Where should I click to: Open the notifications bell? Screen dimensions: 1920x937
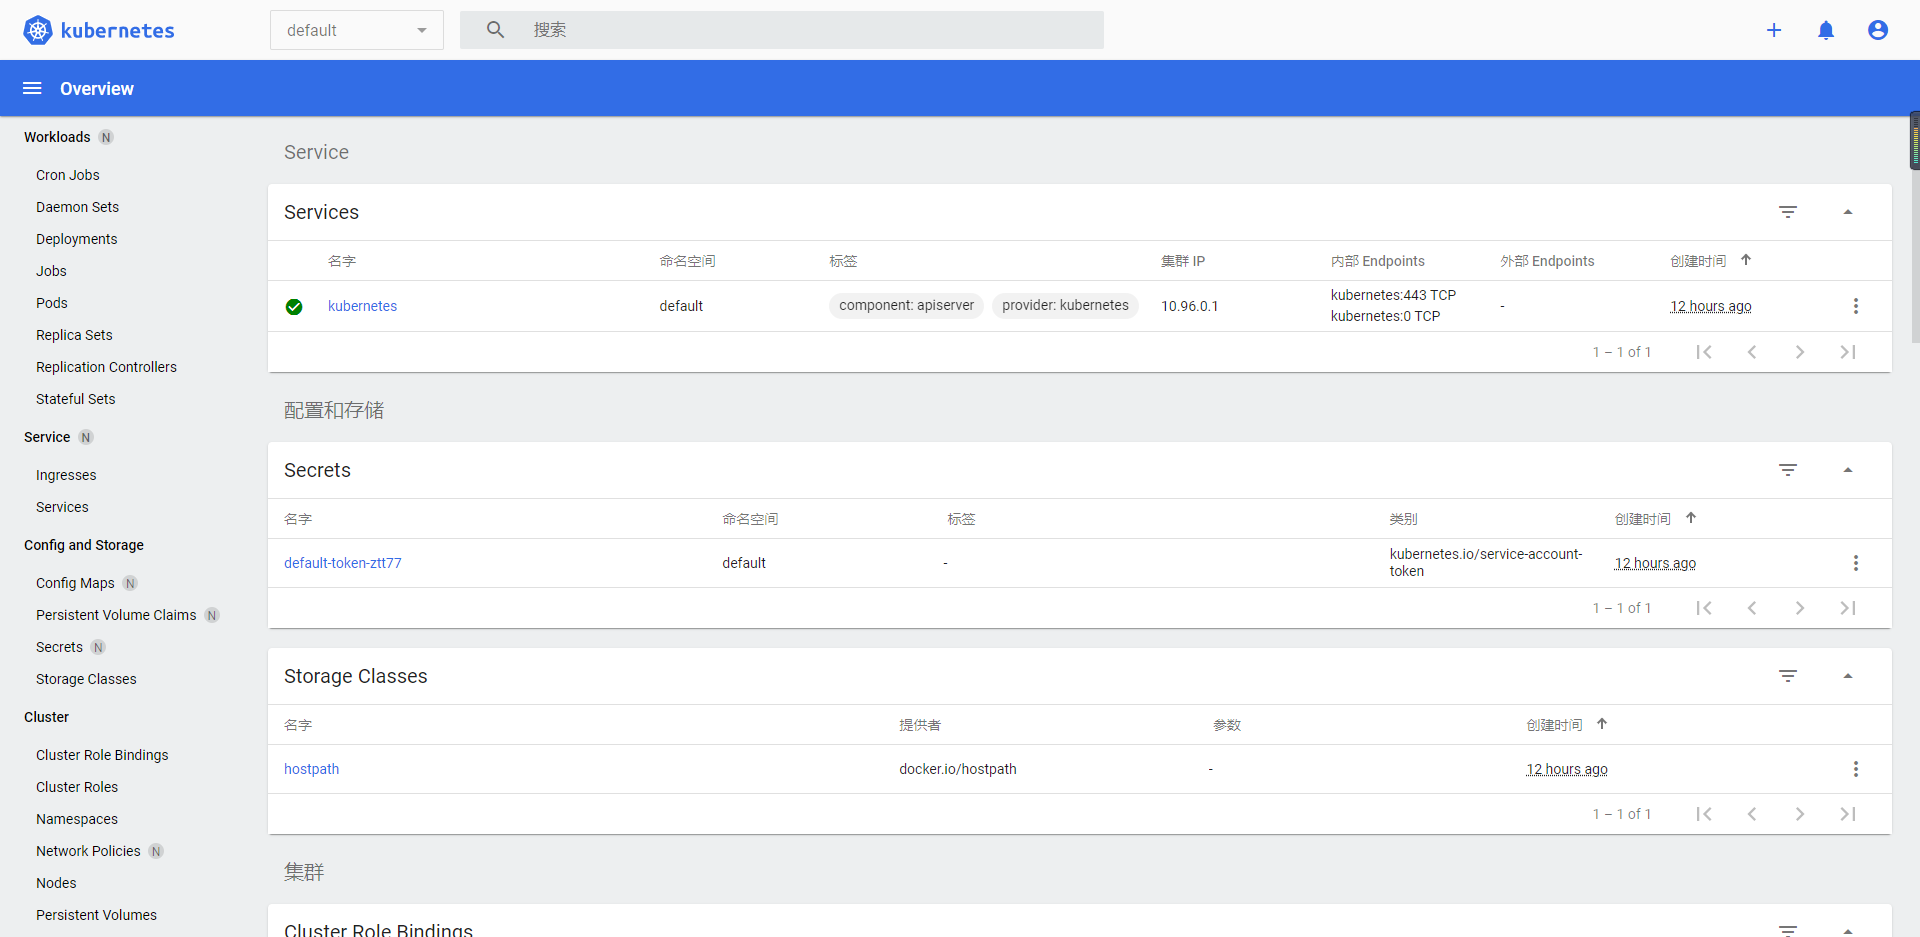(x=1826, y=30)
